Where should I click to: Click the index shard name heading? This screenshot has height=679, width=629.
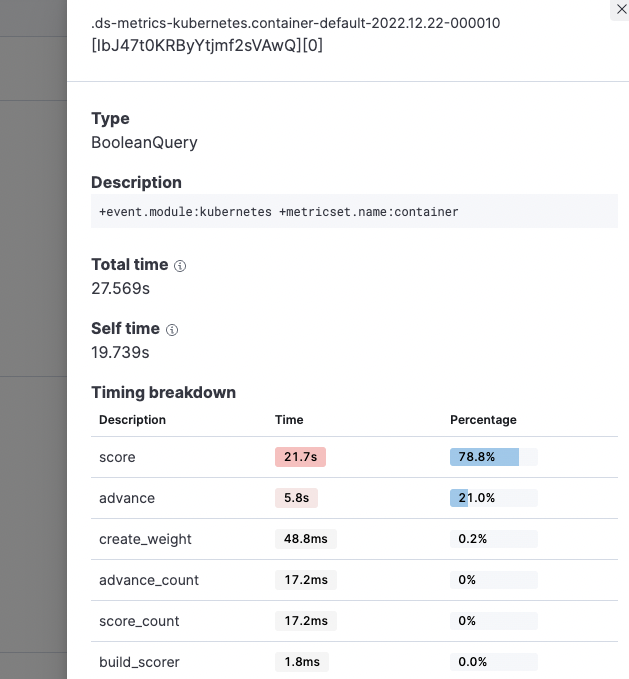[296, 34]
